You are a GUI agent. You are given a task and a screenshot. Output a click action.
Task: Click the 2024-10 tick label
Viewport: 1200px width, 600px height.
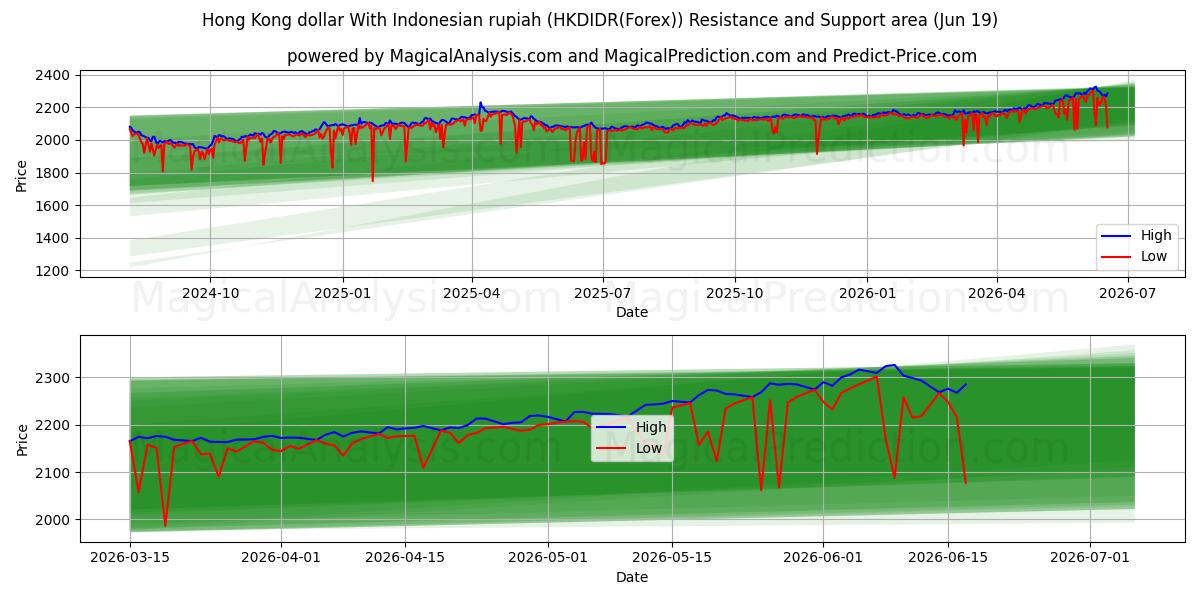(210, 293)
